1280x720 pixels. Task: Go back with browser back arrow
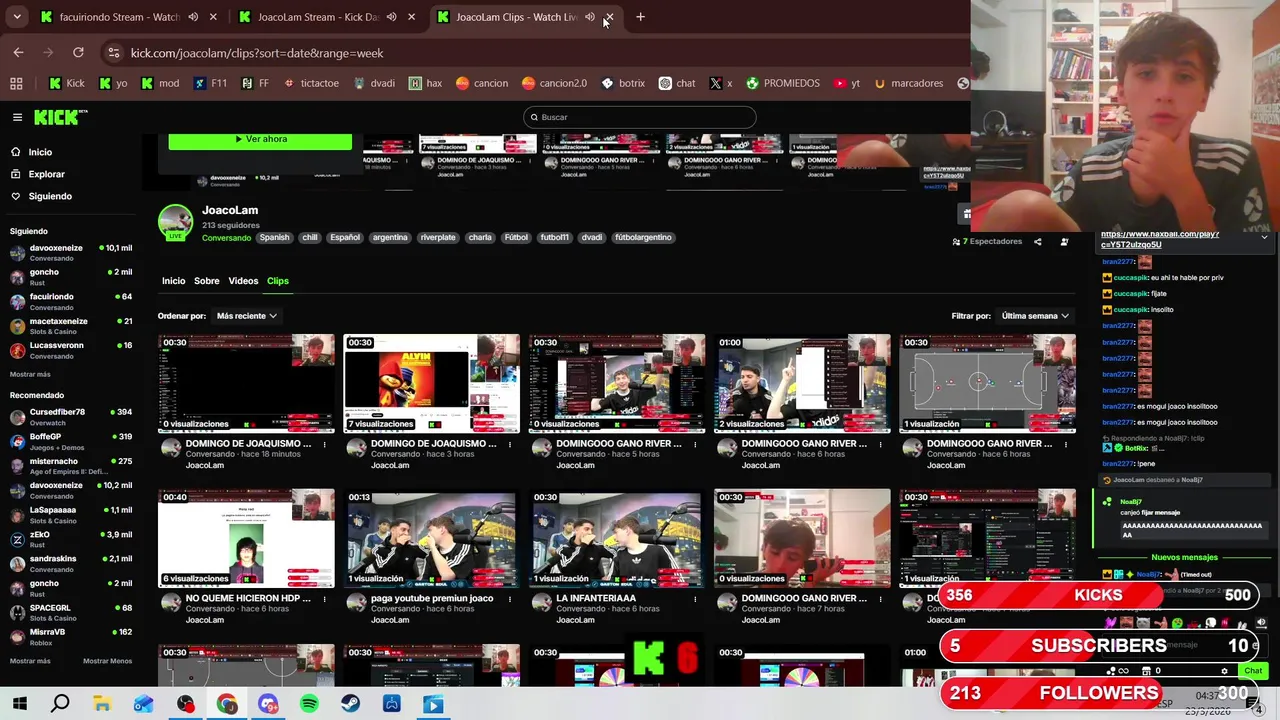[18, 53]
